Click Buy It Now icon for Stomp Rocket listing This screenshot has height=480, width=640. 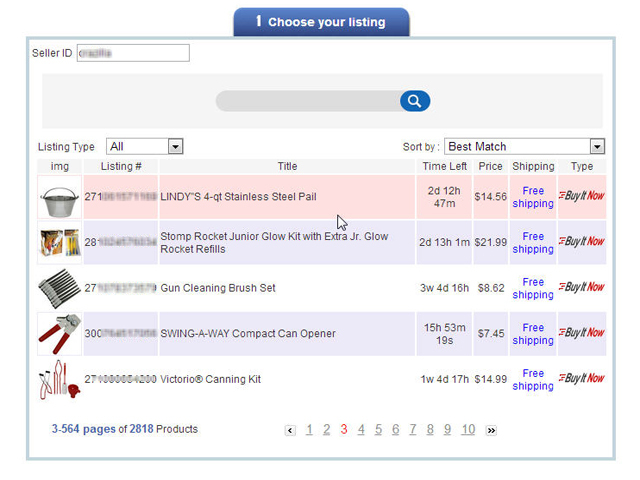click(x=582, y=242)
